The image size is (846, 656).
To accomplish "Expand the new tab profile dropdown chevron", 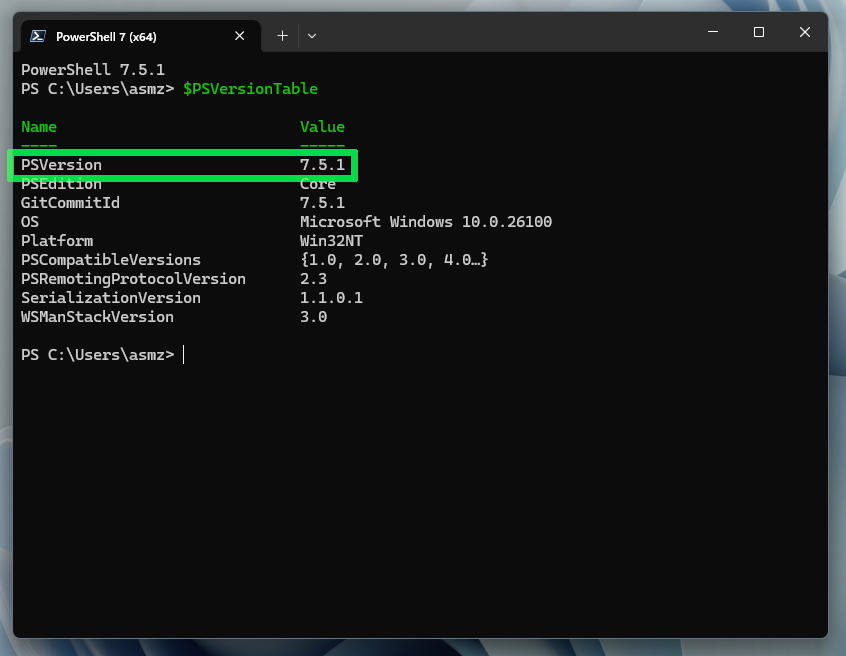I will tap(312, 35).
